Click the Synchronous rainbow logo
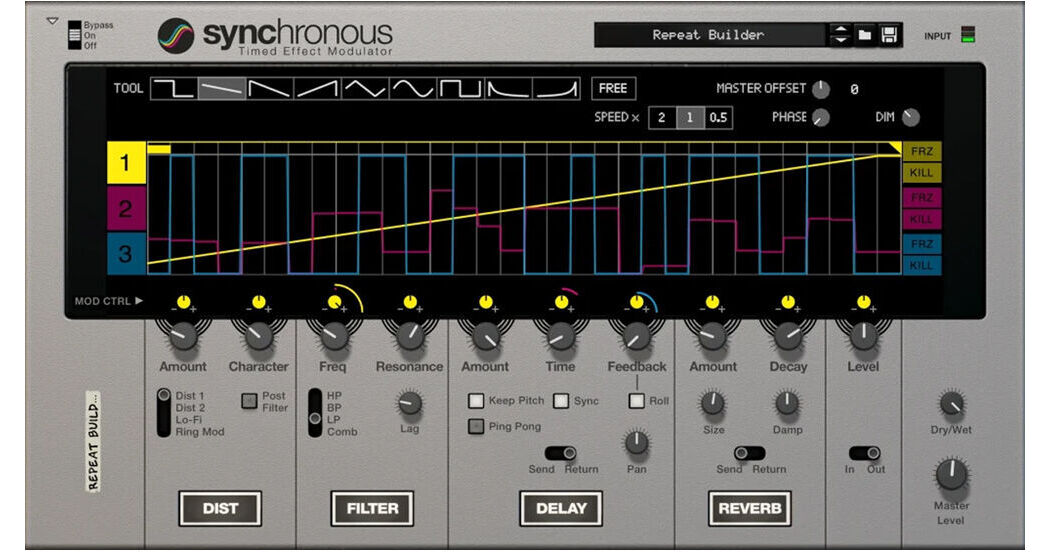Image resolution: width=1051 pixels, height=552 pixels. (176, 36)
